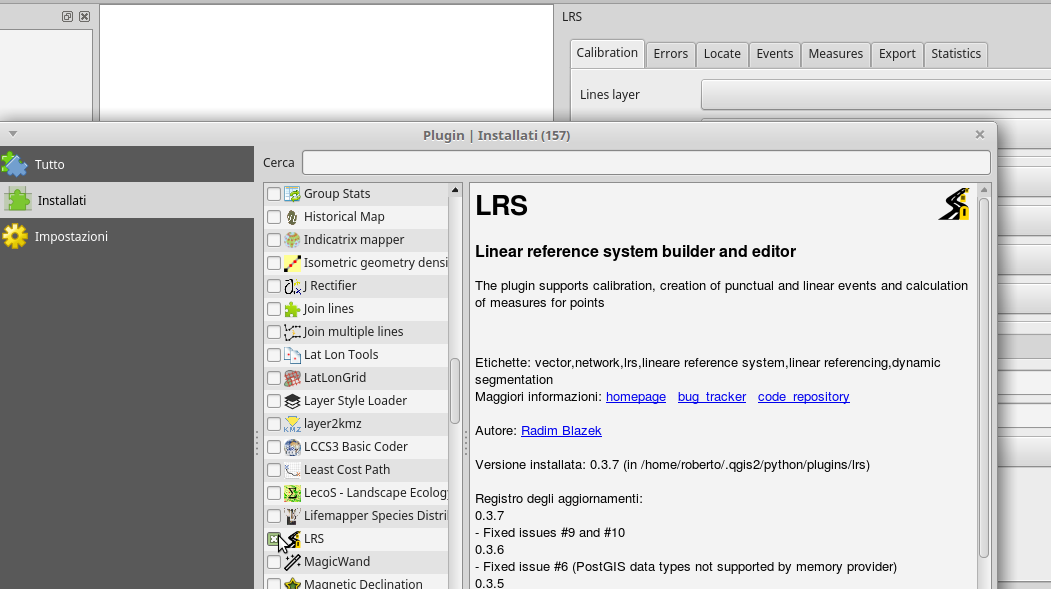Open the Export tab

[897, 54]
